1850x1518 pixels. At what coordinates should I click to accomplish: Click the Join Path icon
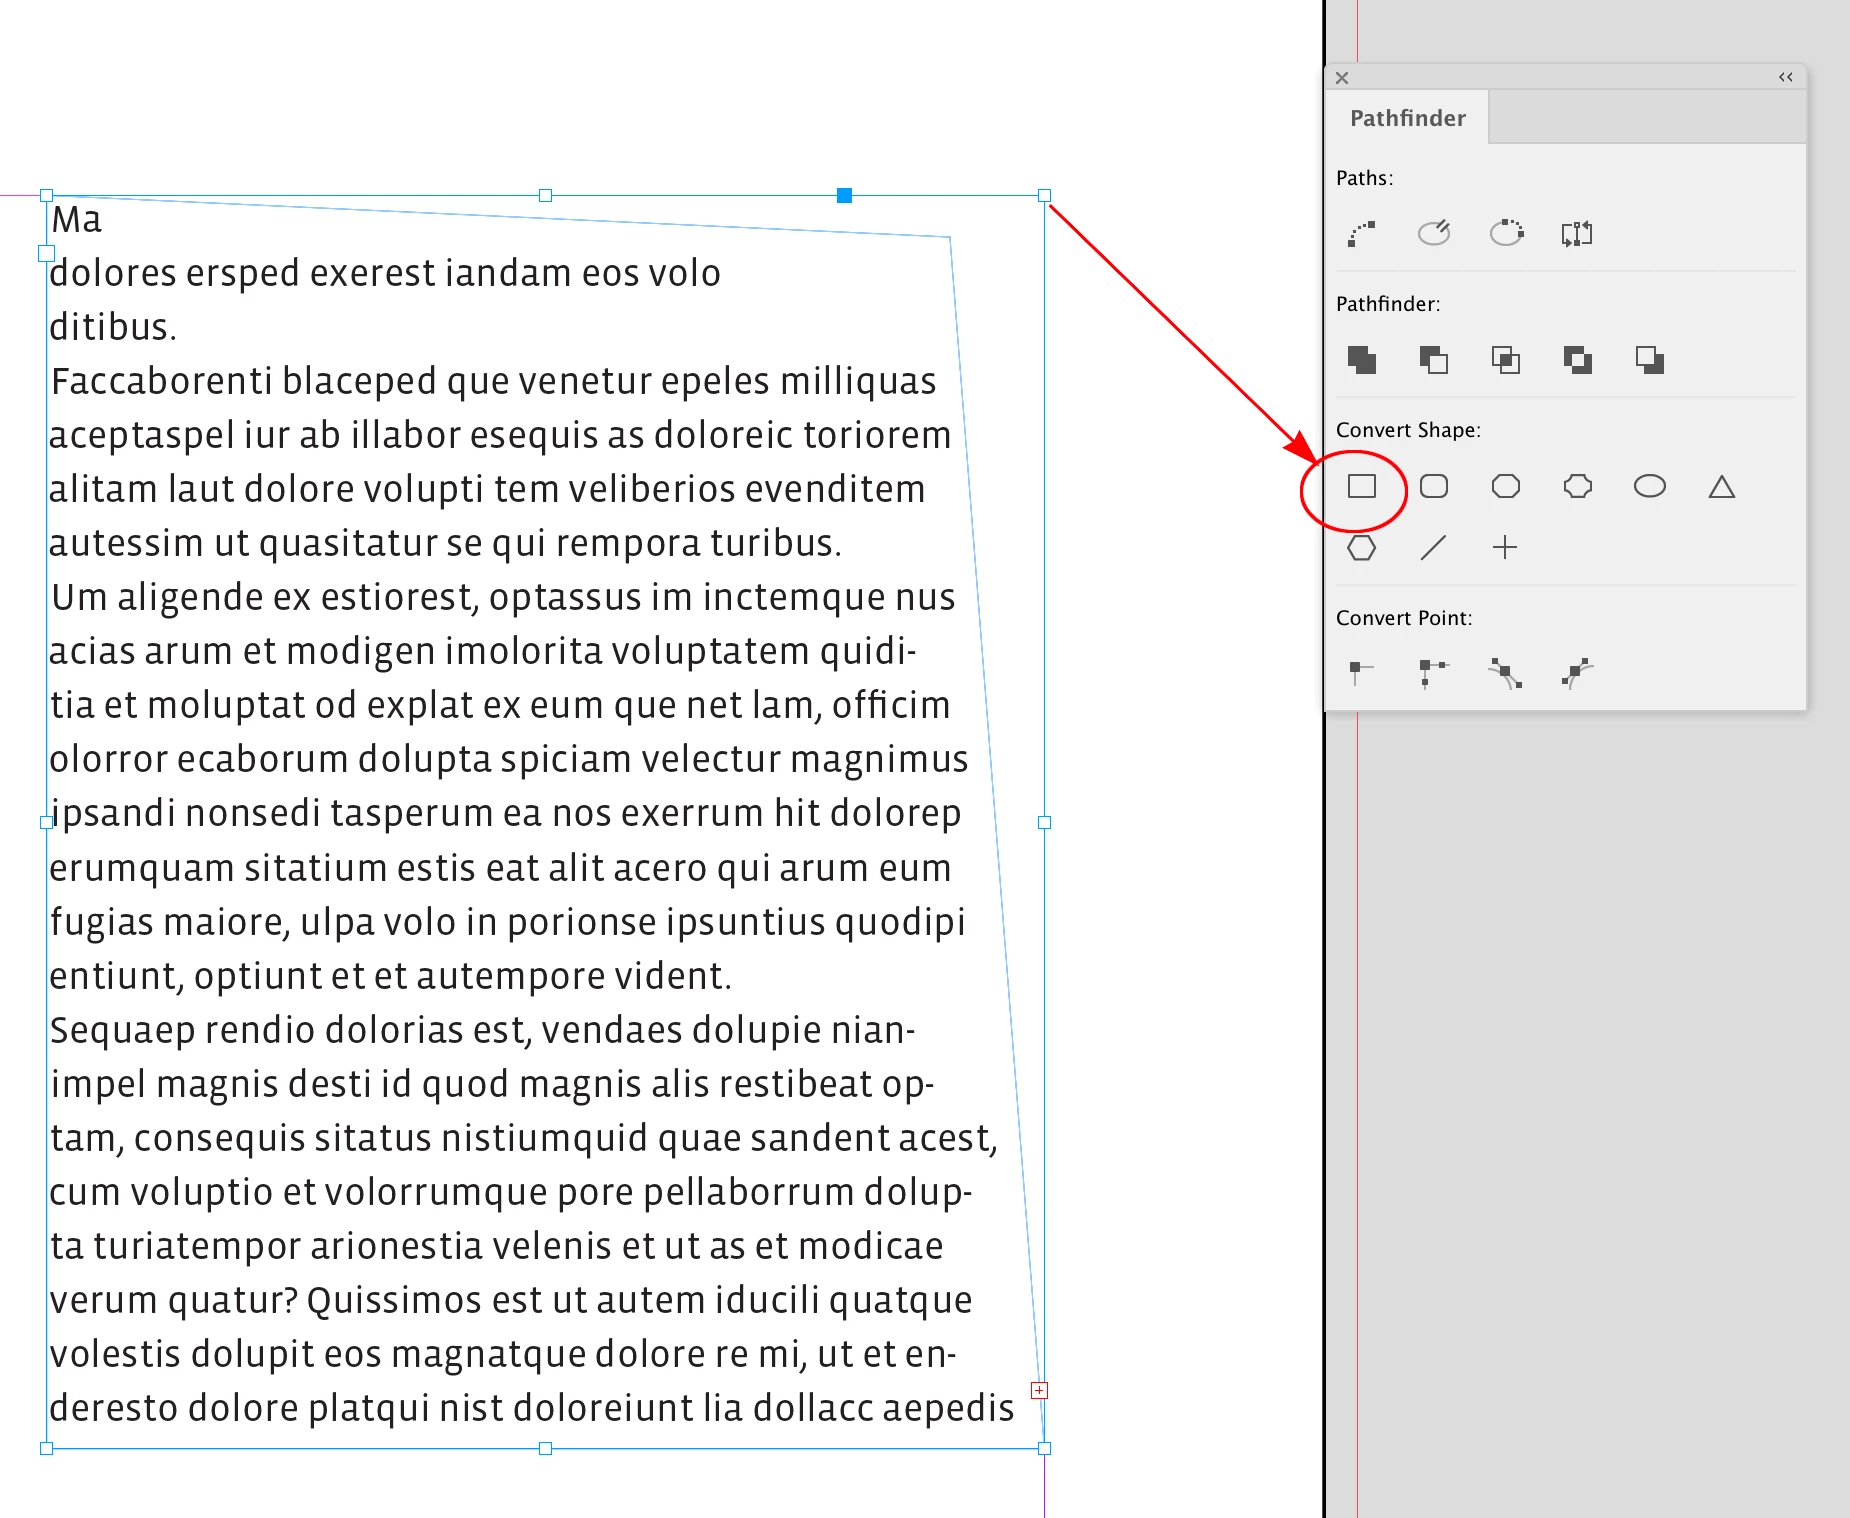click(1361, 234)
